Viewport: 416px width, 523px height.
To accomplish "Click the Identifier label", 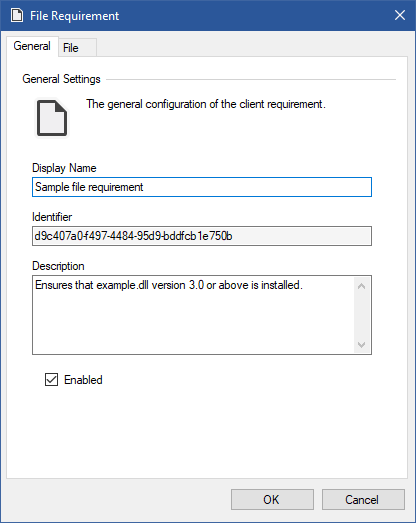I will coord(52,217).
